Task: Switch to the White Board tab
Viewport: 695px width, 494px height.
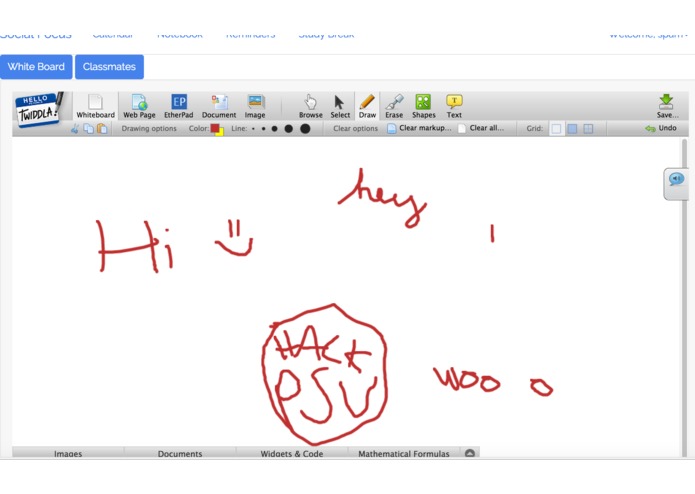Action: click(x=36, y=67)
